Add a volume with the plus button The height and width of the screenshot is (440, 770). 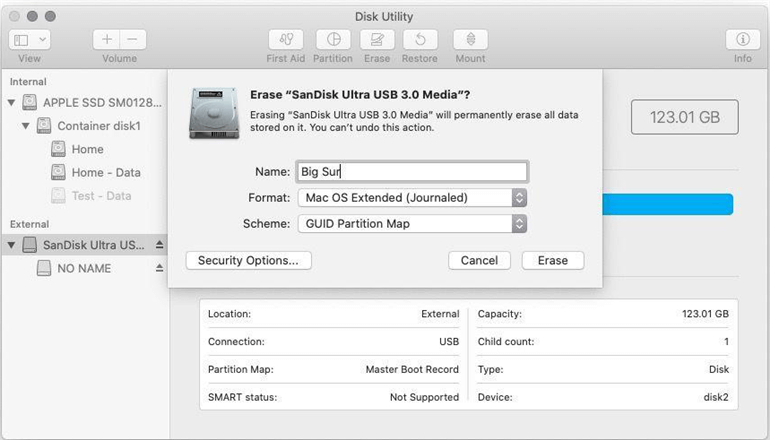pyautogui.click(x=107, y=39)
